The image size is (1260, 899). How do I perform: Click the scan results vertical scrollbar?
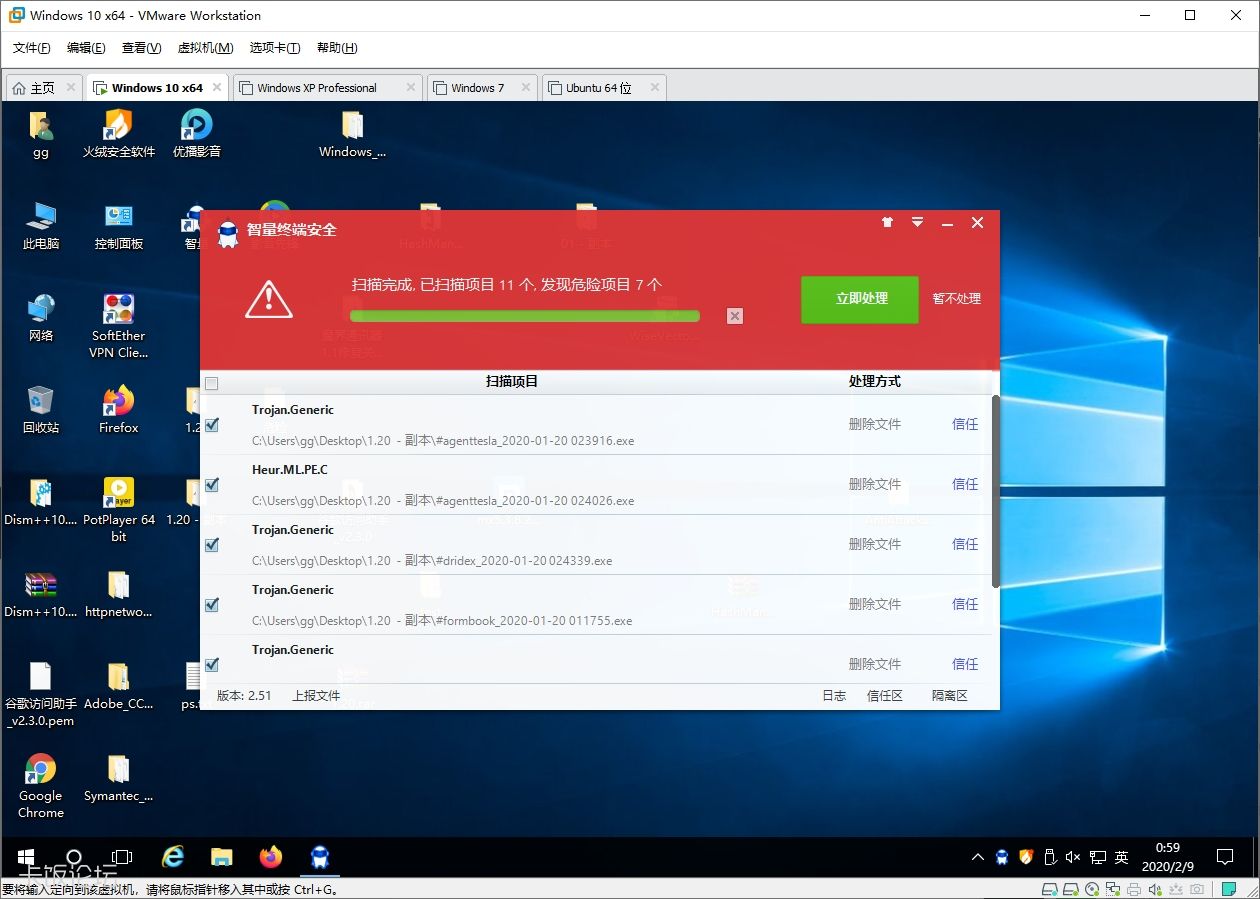pos(995,490)
